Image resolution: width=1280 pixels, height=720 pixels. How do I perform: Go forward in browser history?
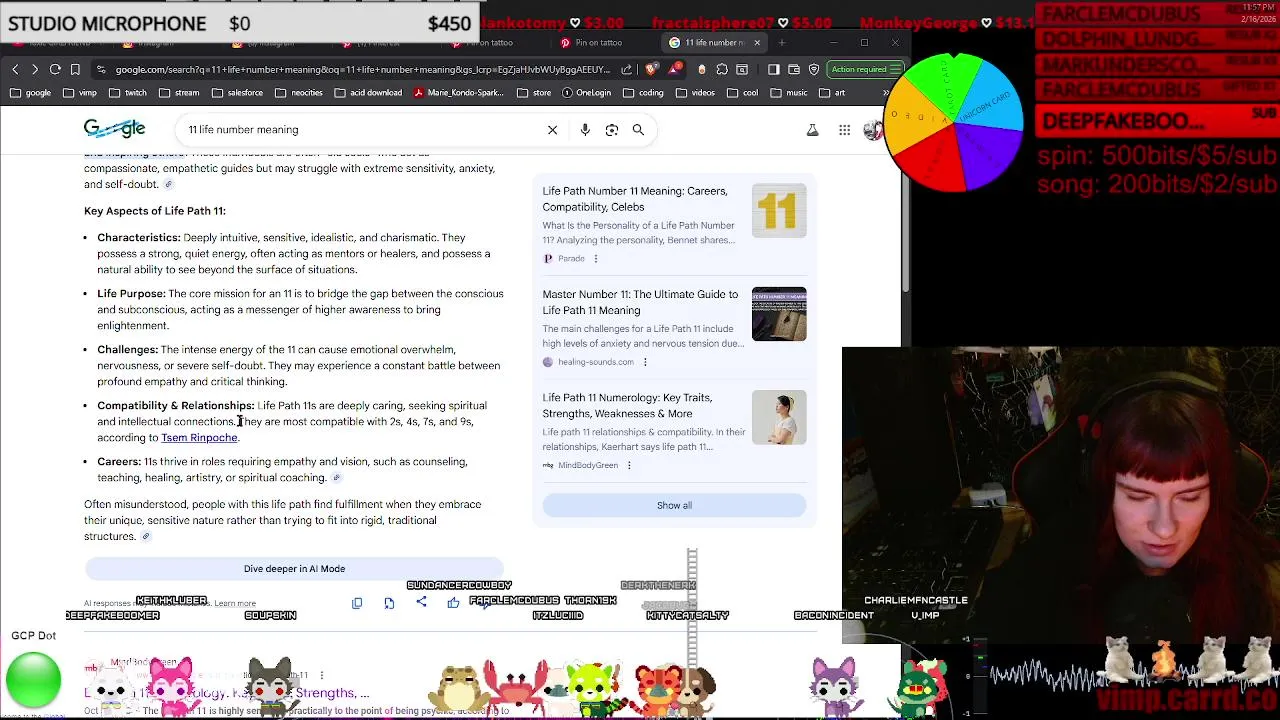[34, 69]
